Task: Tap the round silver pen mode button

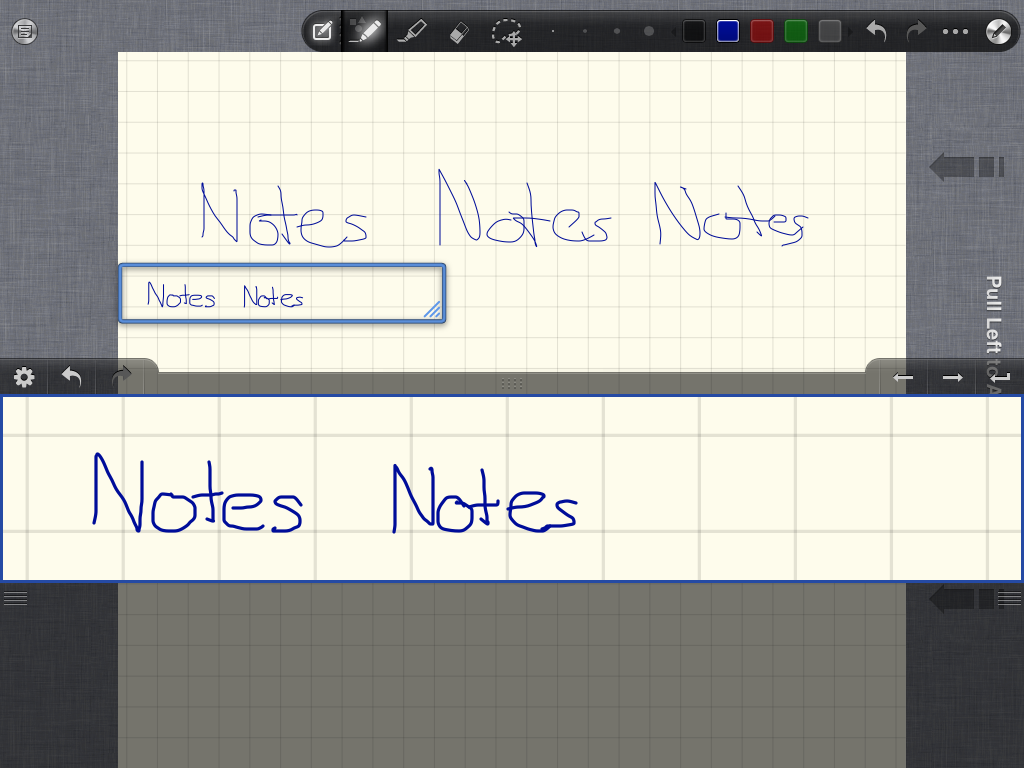Action: tap(999, 31)
